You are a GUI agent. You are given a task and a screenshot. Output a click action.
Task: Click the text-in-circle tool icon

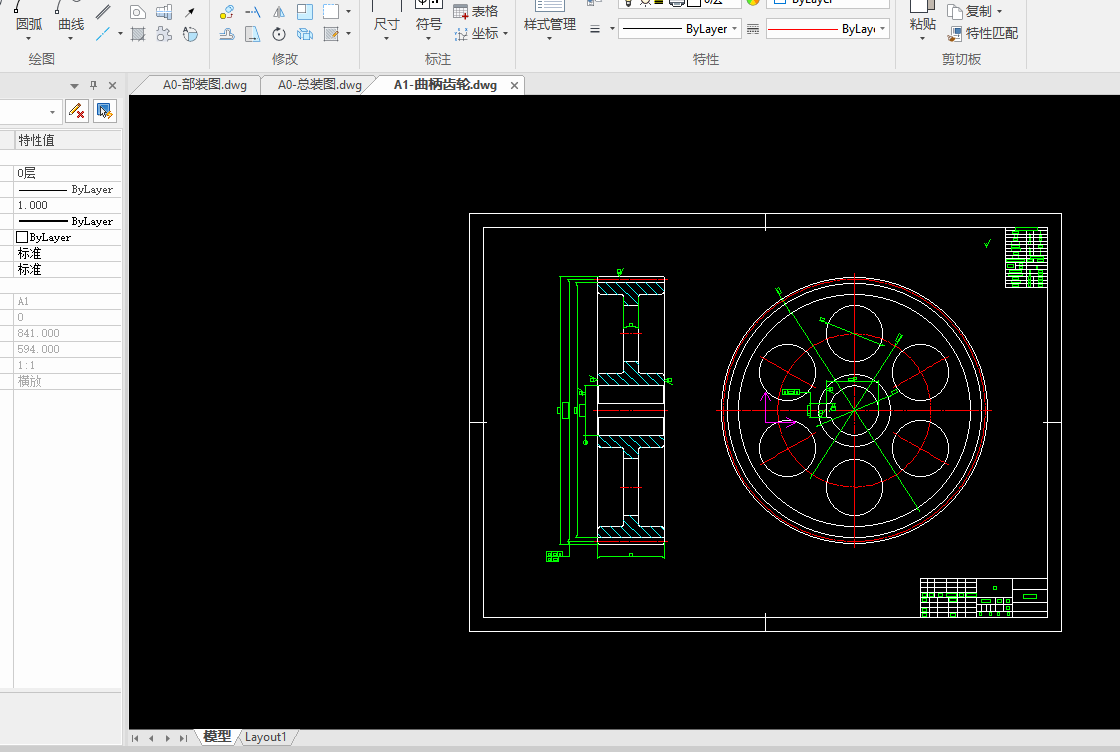click(x=190, y=34)
